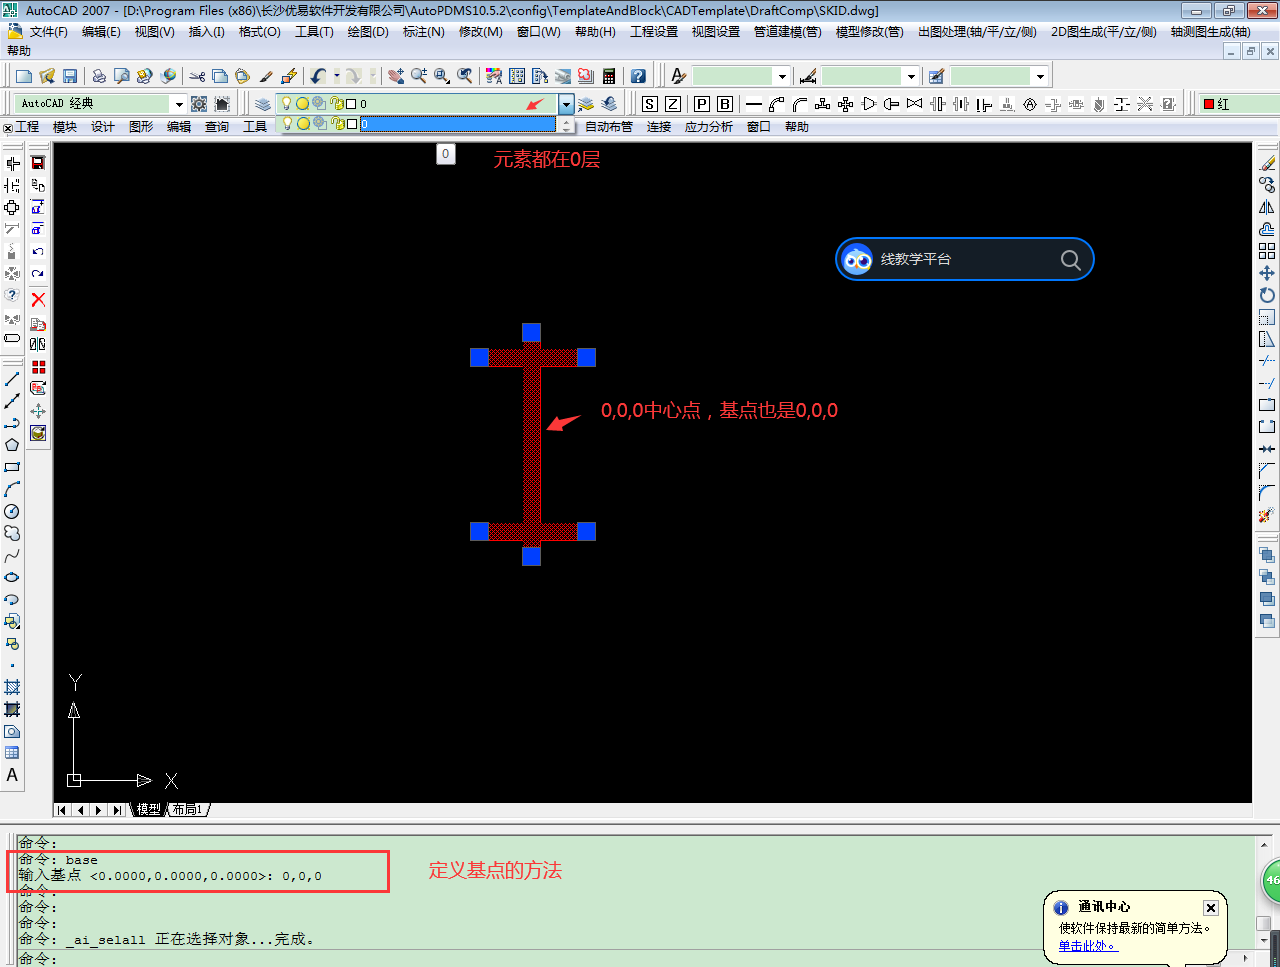Select the pipe elbow tool
The width and height of the screenshot is (1280, 967).
(777, 104)
